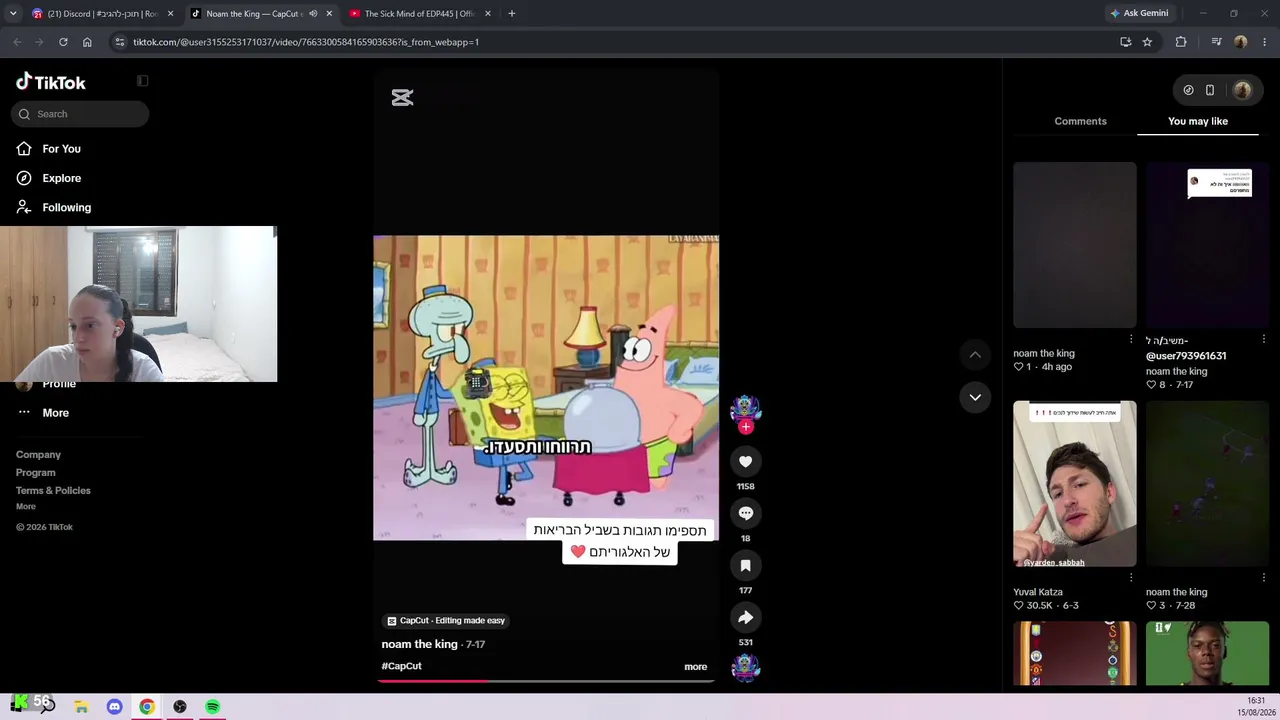This screenshot has height=720, width=1280.
Task: Bookmark the video with the save icon
Action: pos(745,565)
